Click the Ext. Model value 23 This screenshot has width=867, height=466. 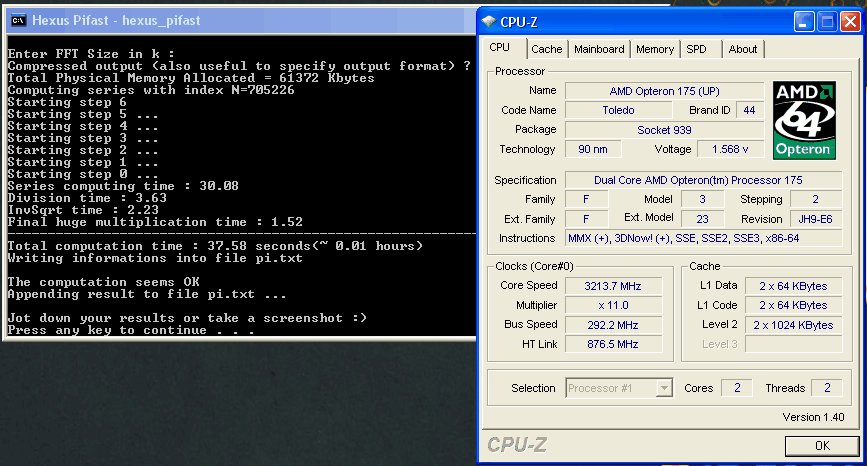click(x=702, y=219)
